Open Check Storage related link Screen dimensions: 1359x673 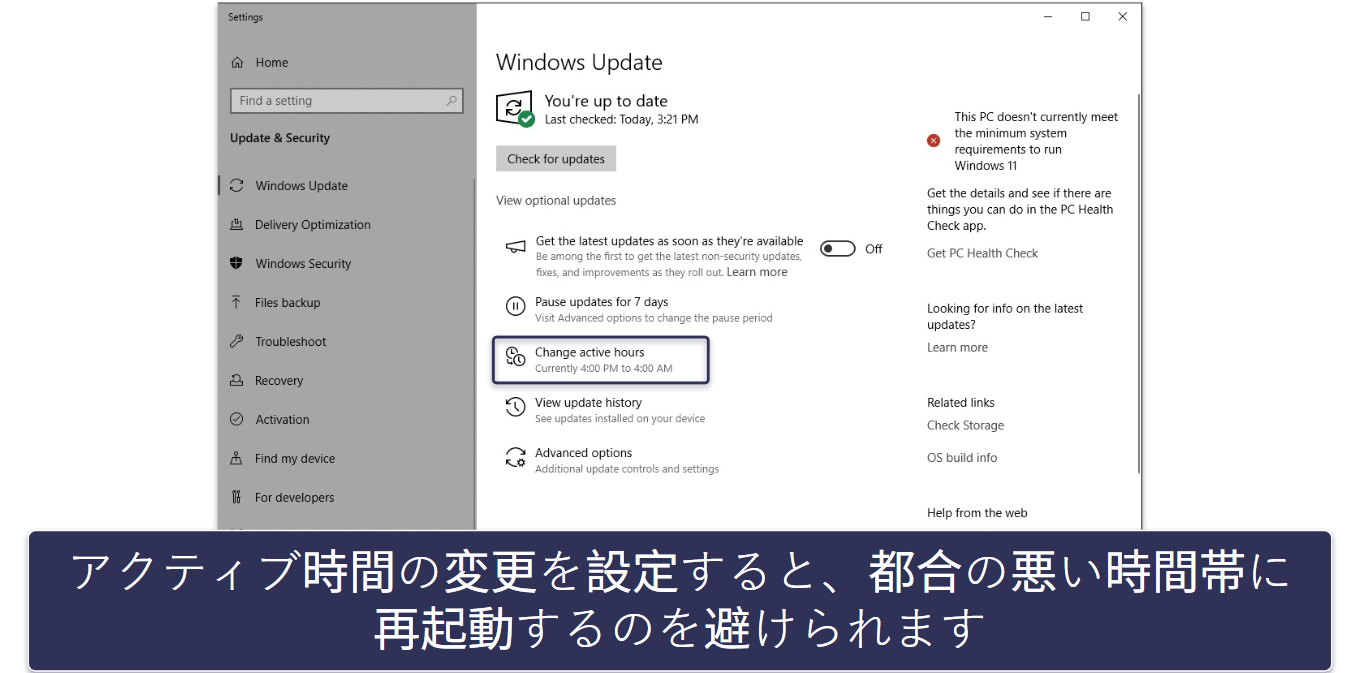(x=965, y=426)
